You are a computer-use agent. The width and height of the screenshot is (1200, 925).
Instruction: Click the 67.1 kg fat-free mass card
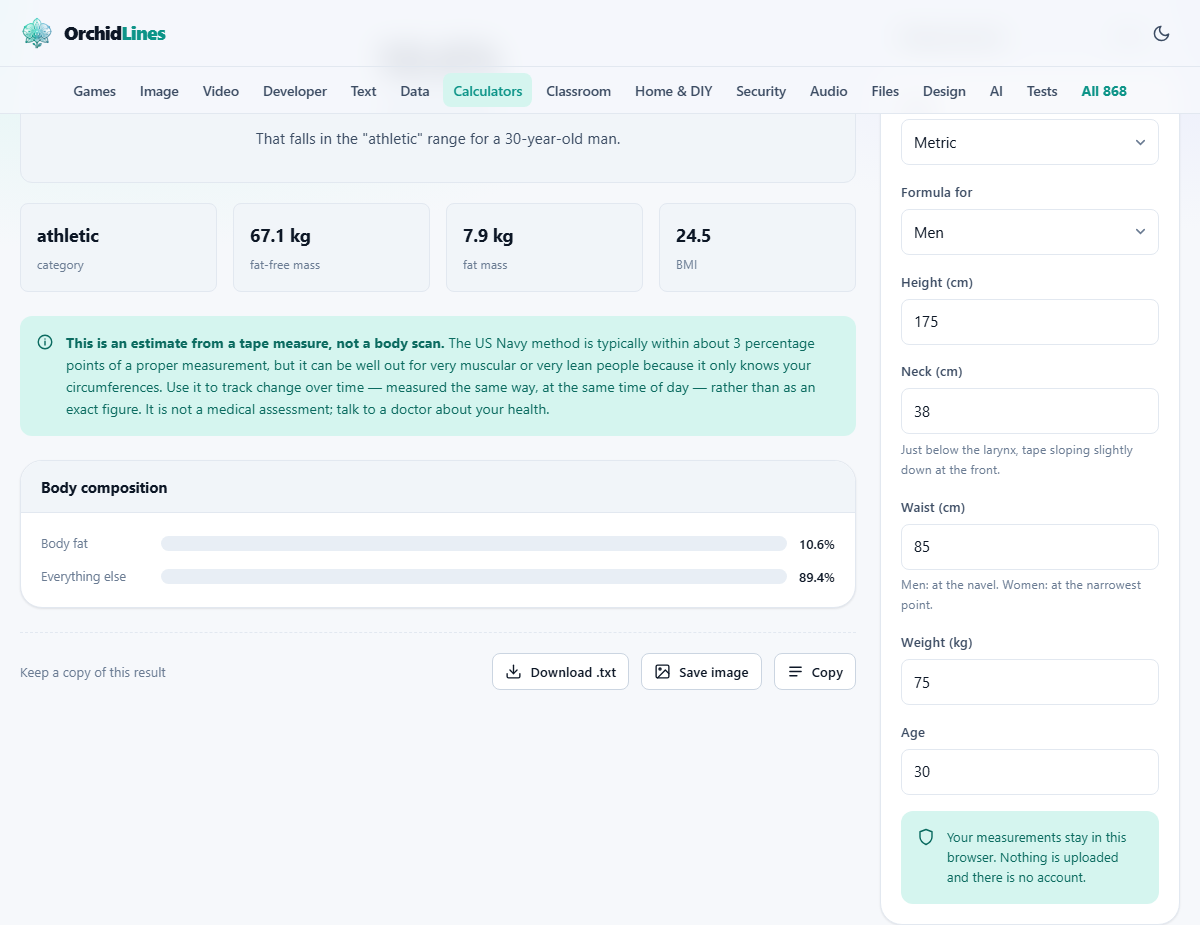click(x=331, y=248)
